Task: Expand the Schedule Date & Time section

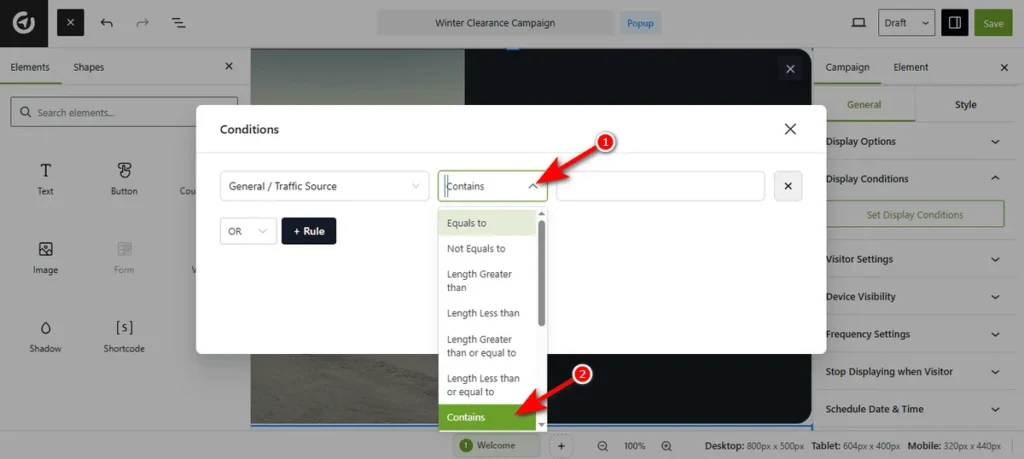Action: pyautogui.click(x=913, y=409)
